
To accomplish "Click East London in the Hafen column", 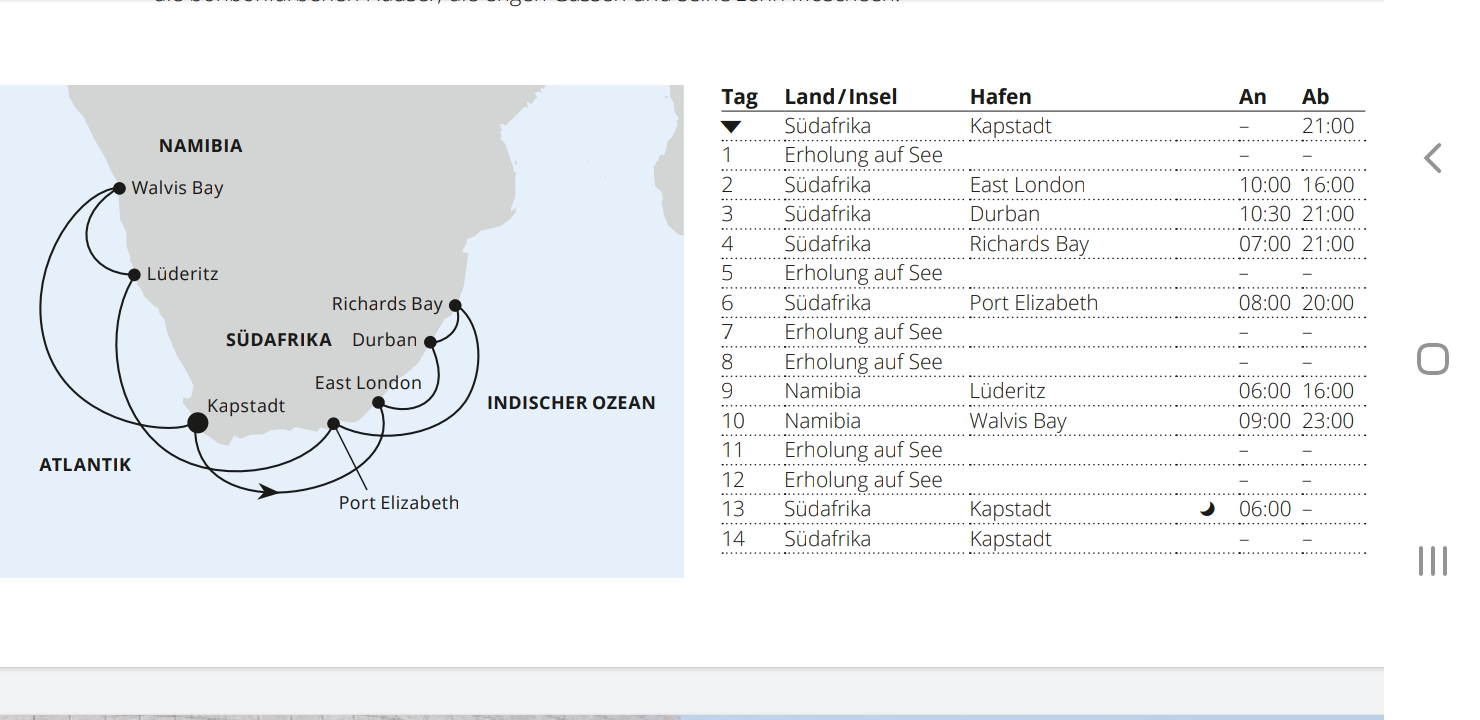I will coord(1027,185).
